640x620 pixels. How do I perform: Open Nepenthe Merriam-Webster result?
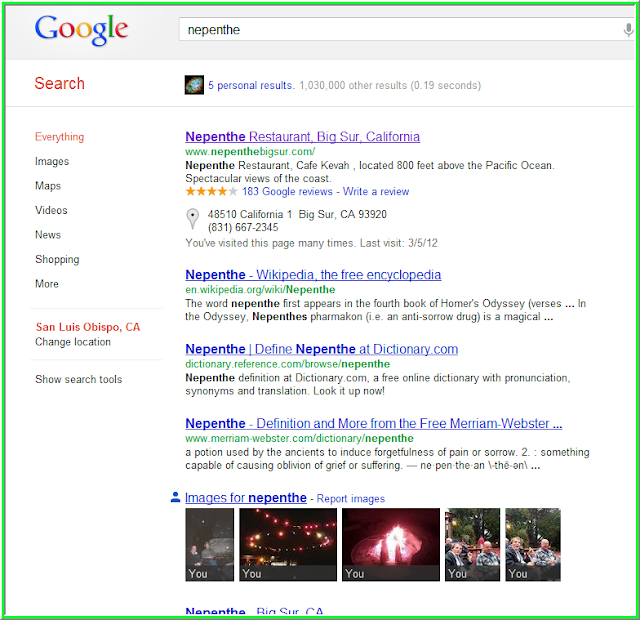click(x=373, y=423)
